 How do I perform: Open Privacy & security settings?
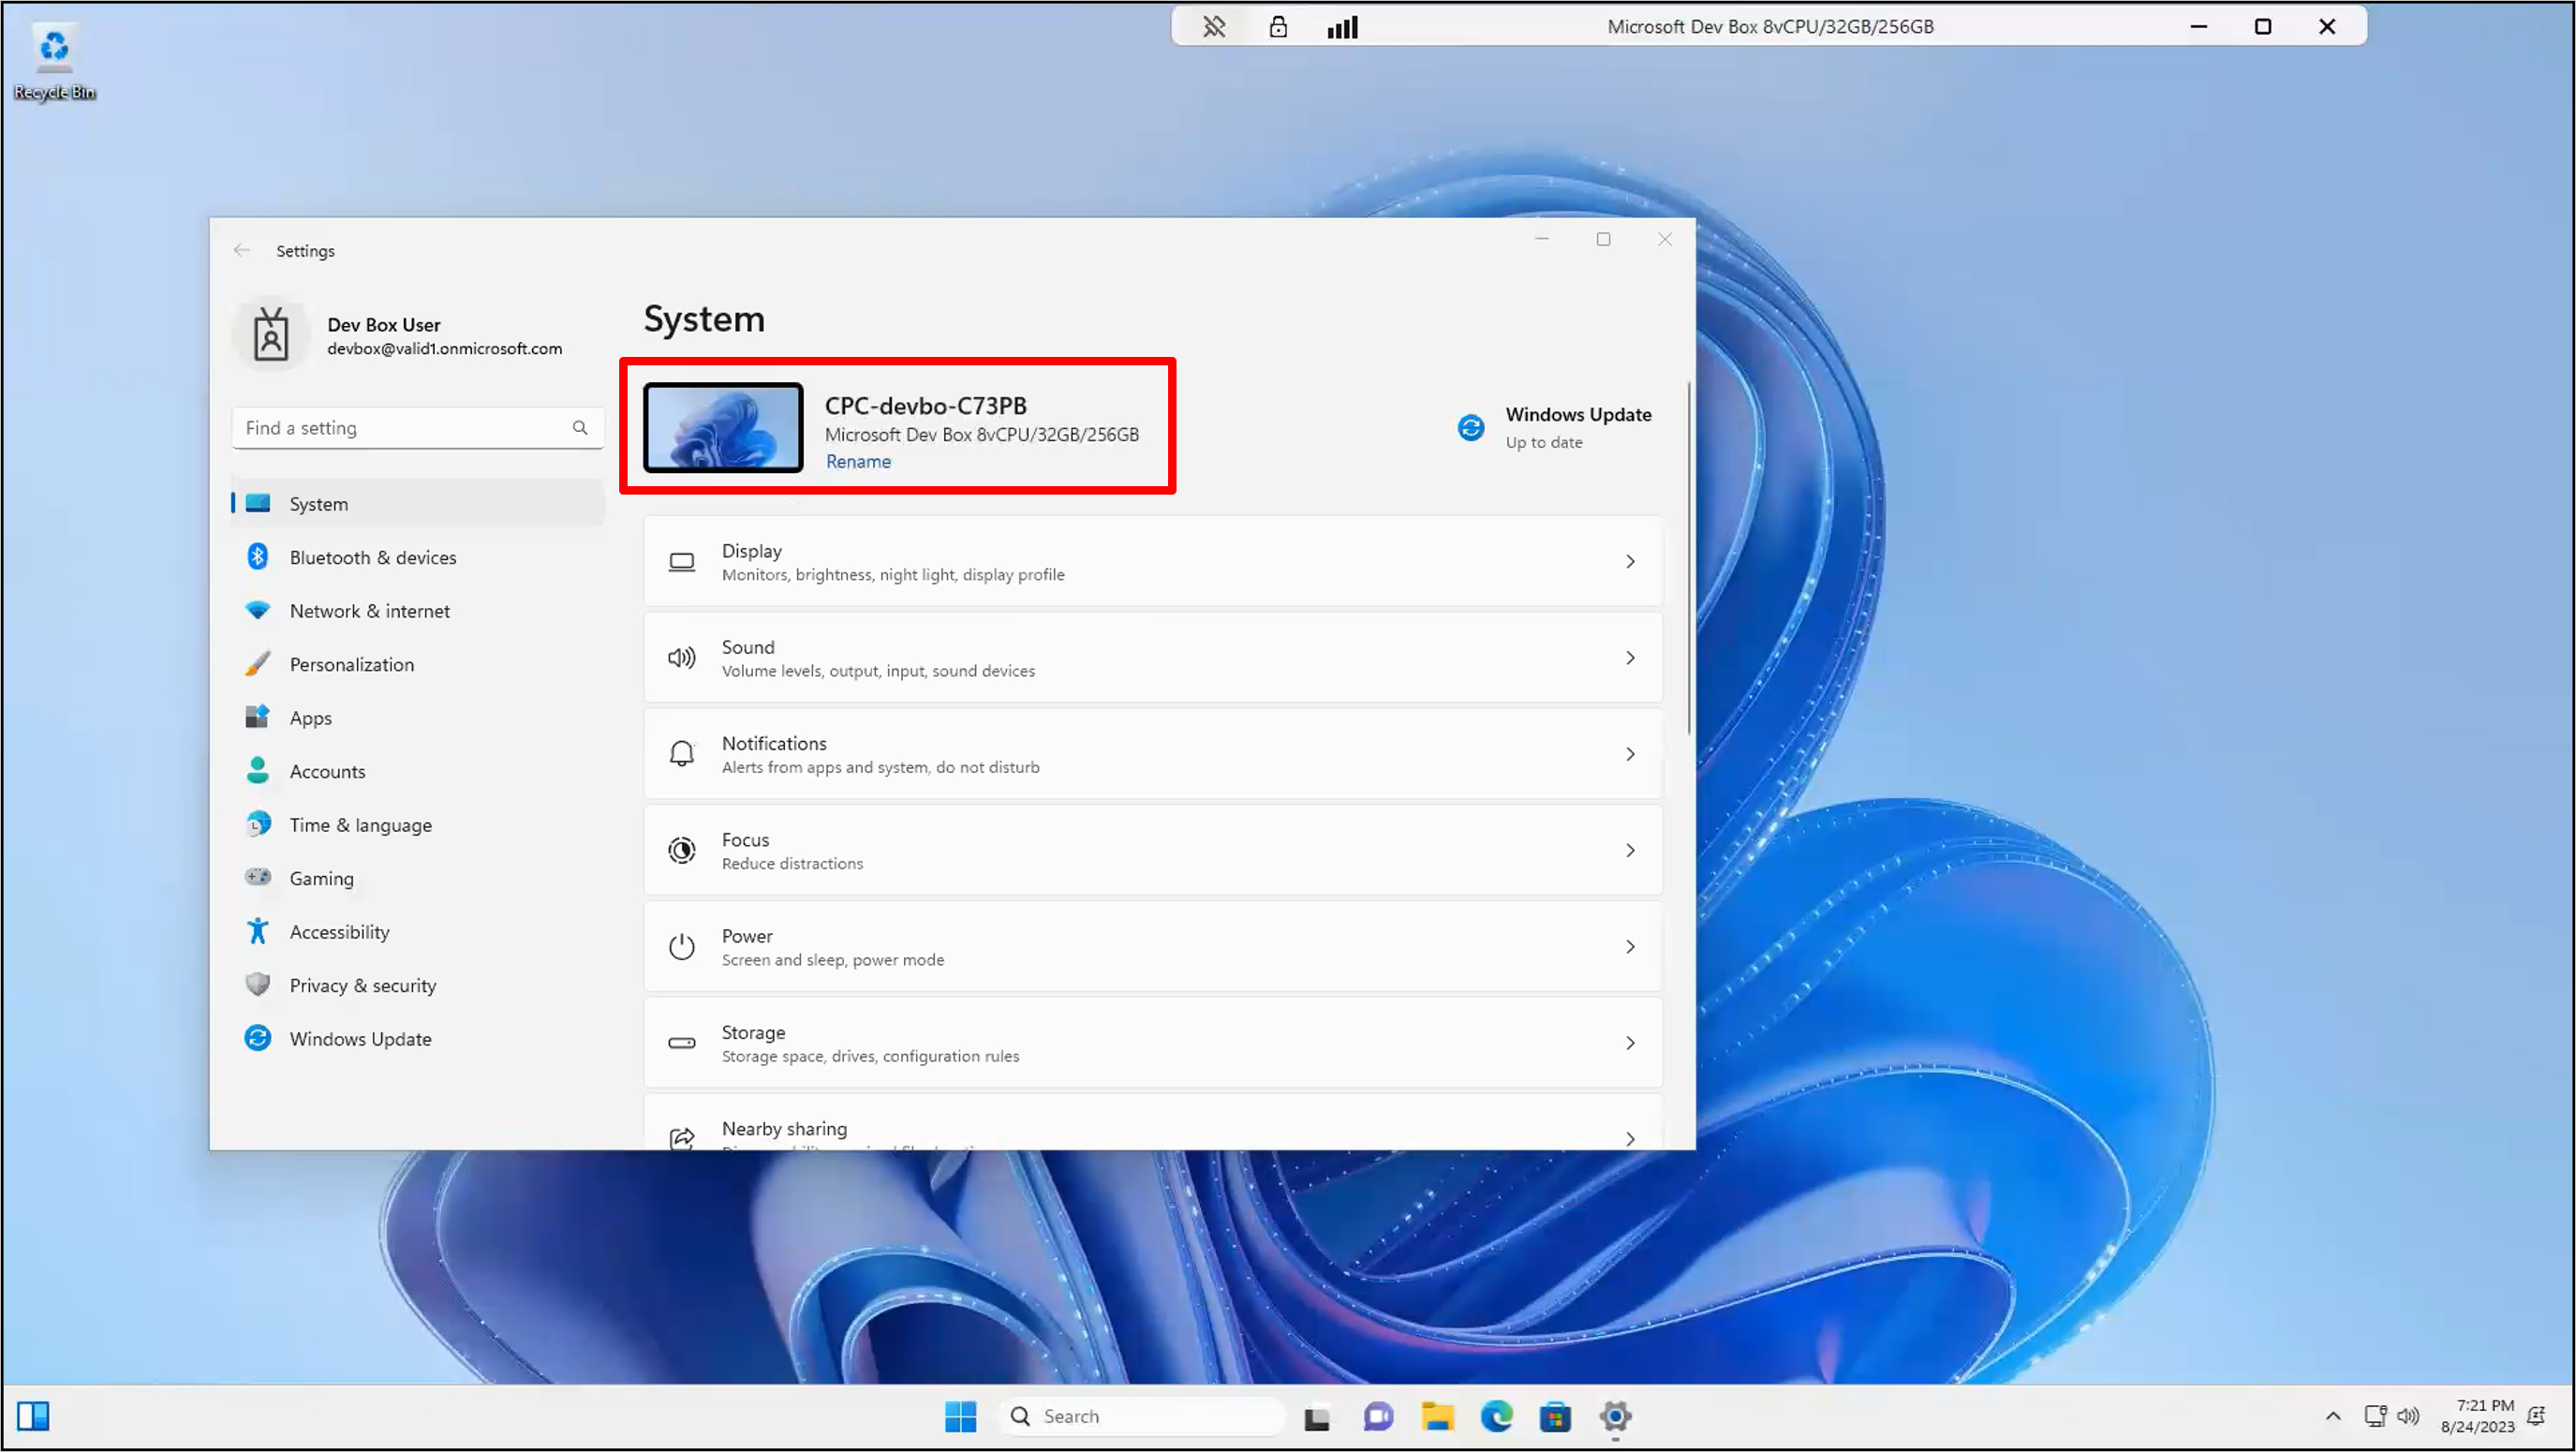418,985
